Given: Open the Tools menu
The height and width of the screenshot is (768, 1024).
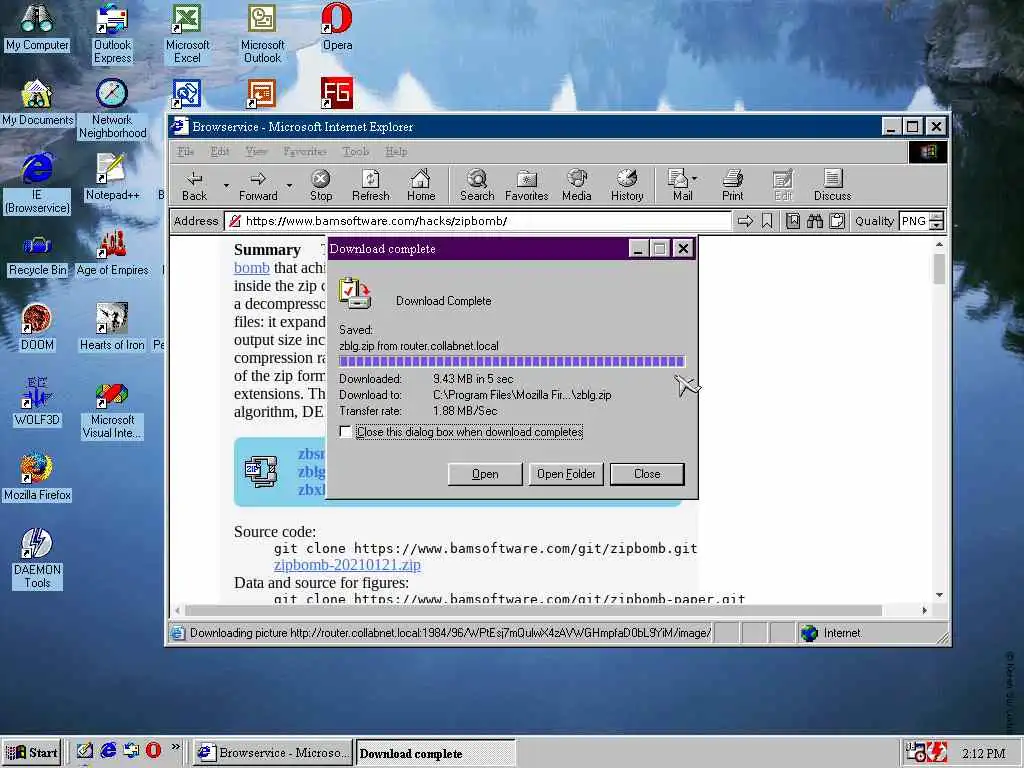Looking at the screenshot, I should [x=356, y=152].
